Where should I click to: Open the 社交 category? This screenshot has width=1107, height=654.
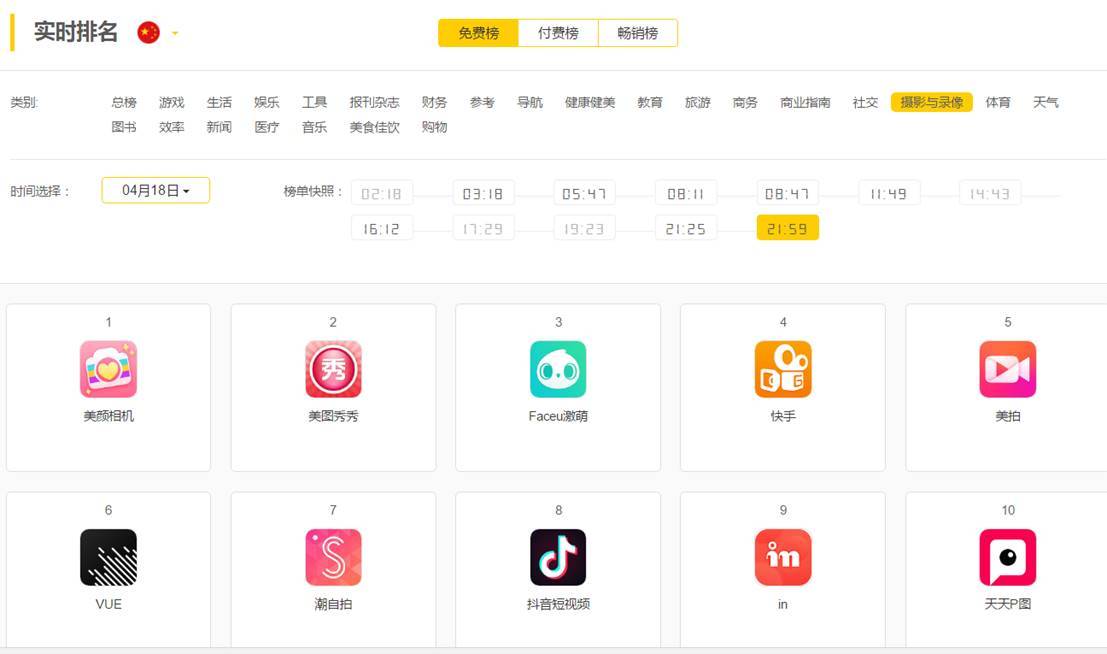click(864, 101)
